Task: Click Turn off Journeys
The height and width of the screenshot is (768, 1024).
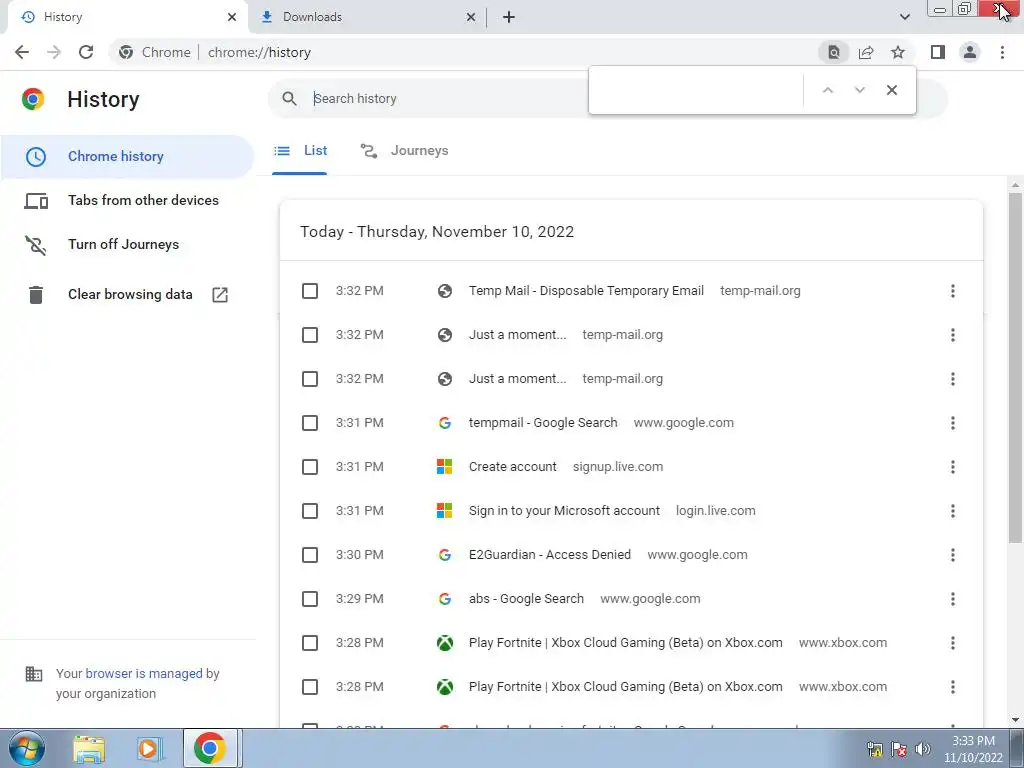Action: [127, 244]
